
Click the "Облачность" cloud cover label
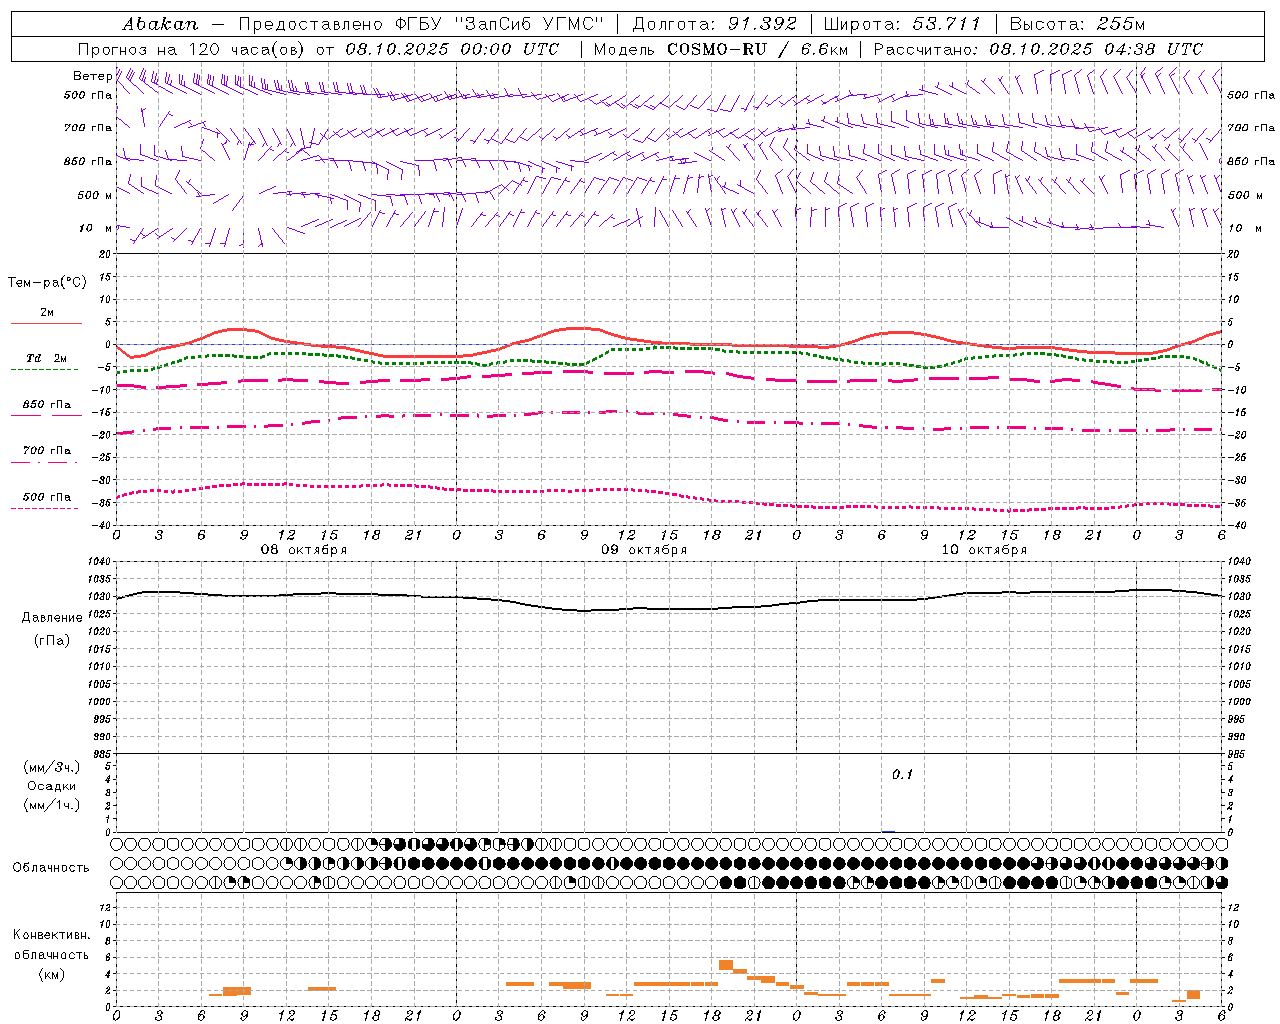51,867
